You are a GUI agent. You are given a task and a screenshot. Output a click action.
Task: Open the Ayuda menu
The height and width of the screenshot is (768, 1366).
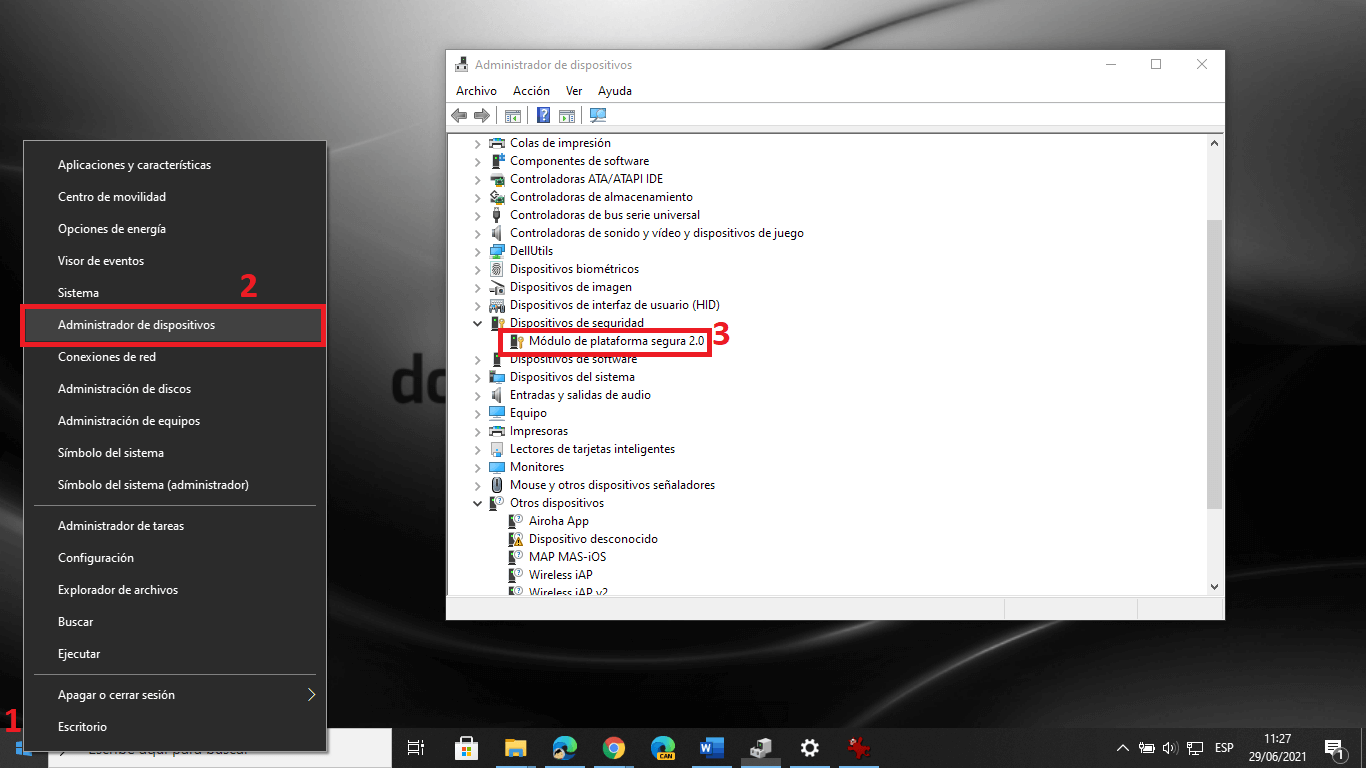pyautogui.click(x=615, y=91)
